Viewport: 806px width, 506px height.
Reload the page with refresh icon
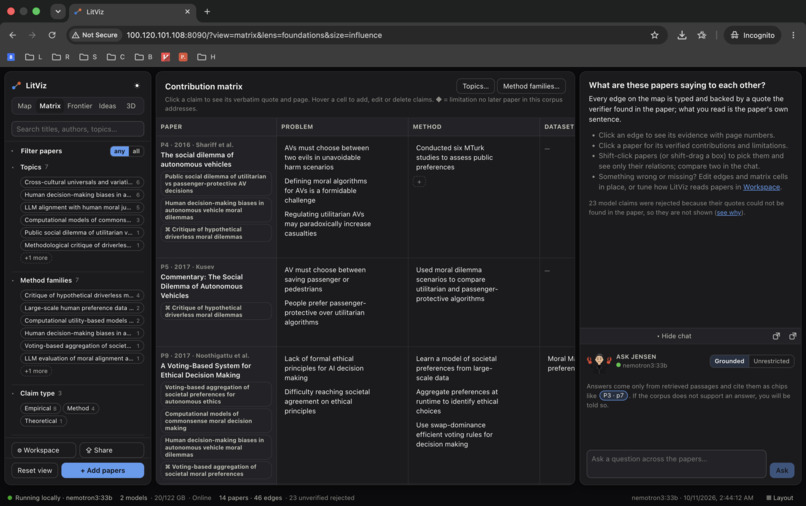pos(52,35)
